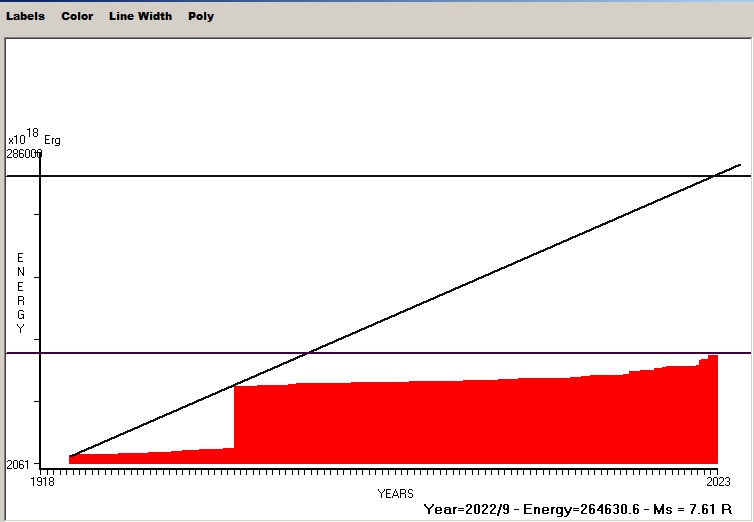The image size is (754, 522).
Task: Click the YEARS axis title
Action: click(395, 494)
